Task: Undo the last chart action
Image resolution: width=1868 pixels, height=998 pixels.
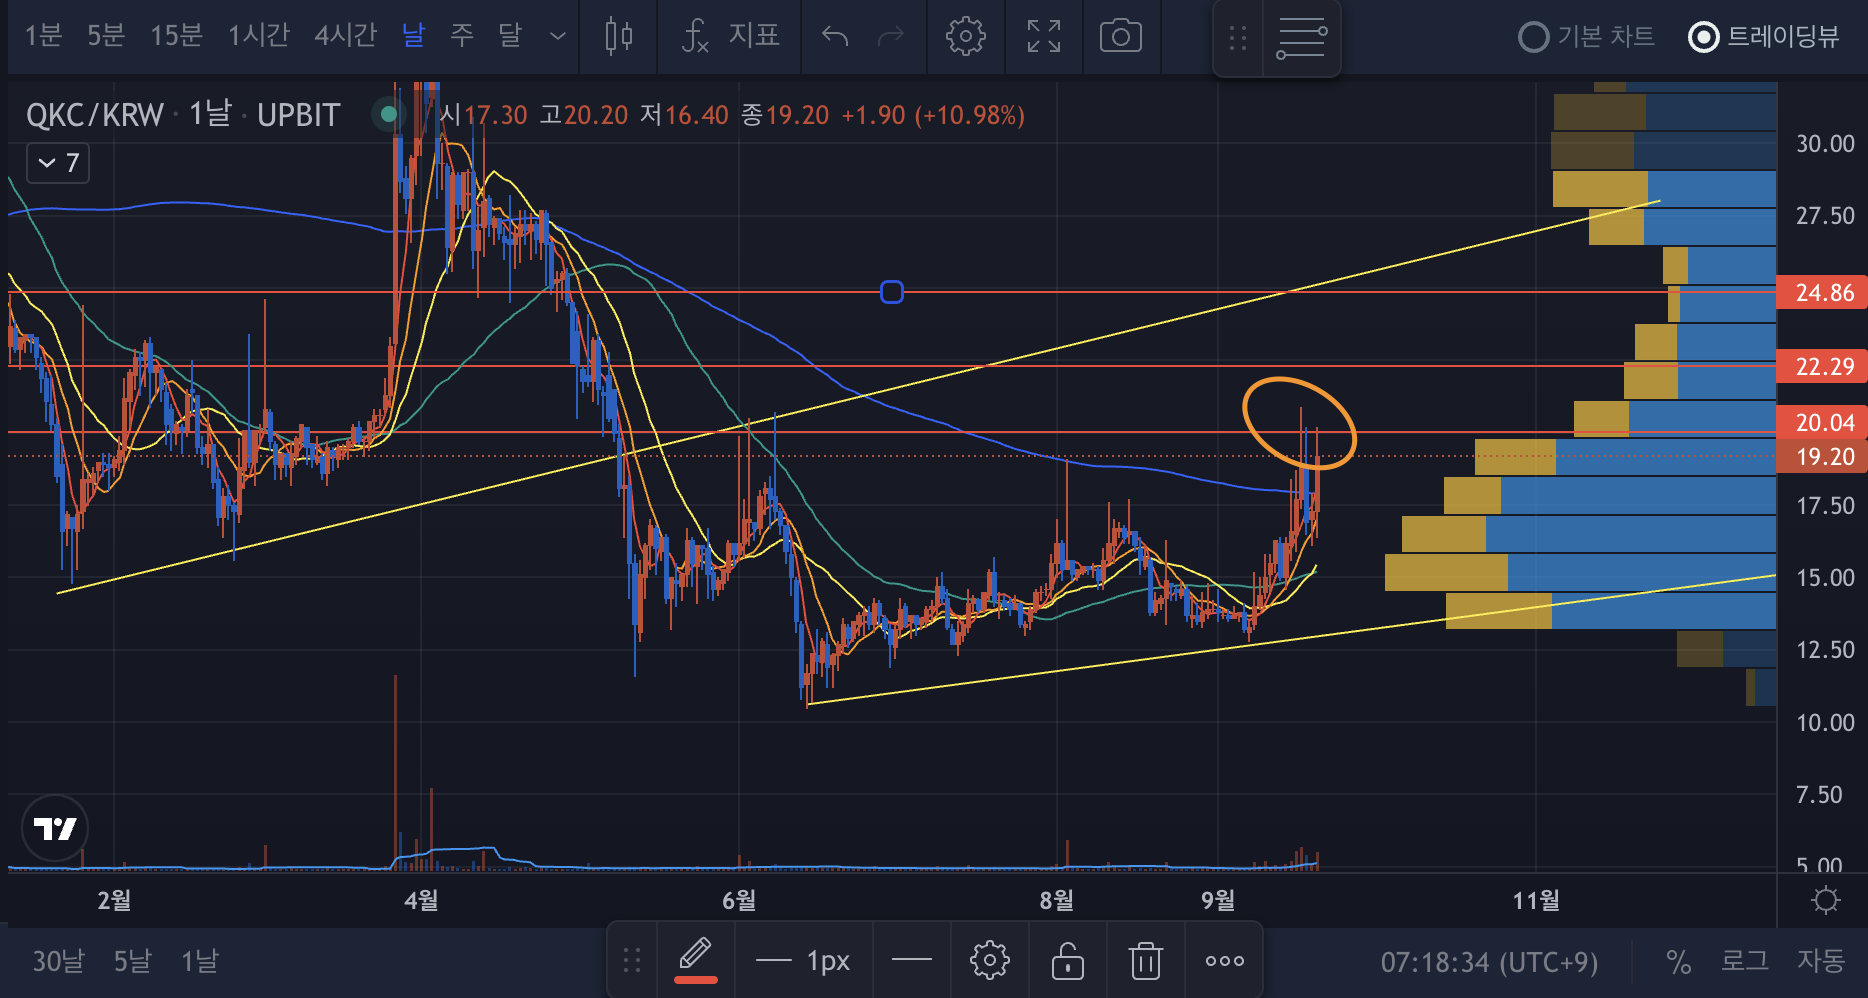Action: [835, 37]
